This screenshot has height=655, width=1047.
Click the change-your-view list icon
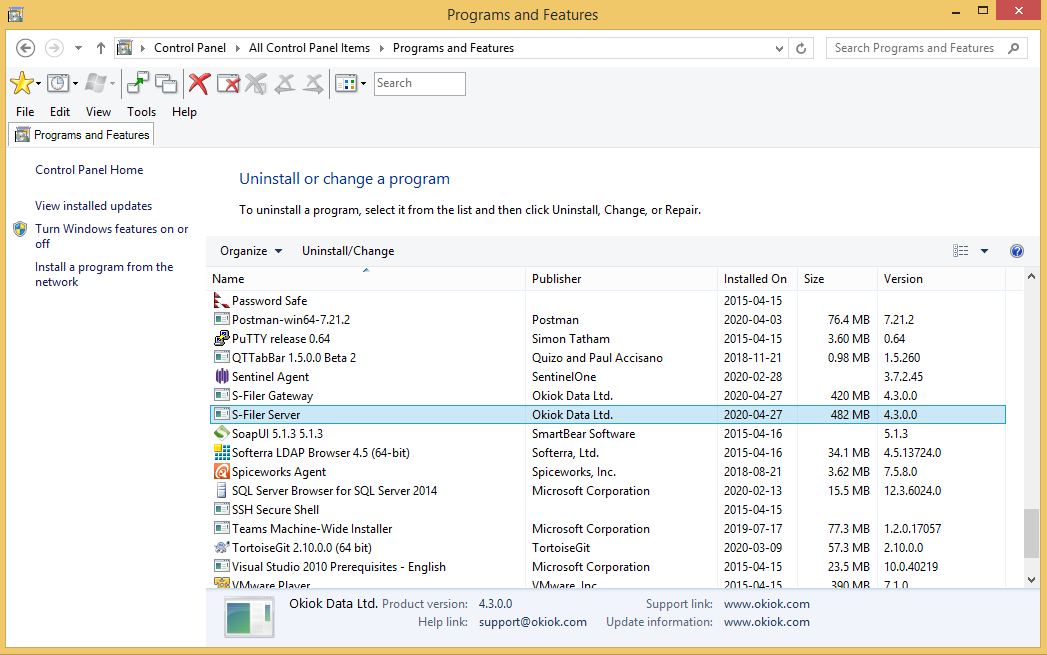point(960,251)
